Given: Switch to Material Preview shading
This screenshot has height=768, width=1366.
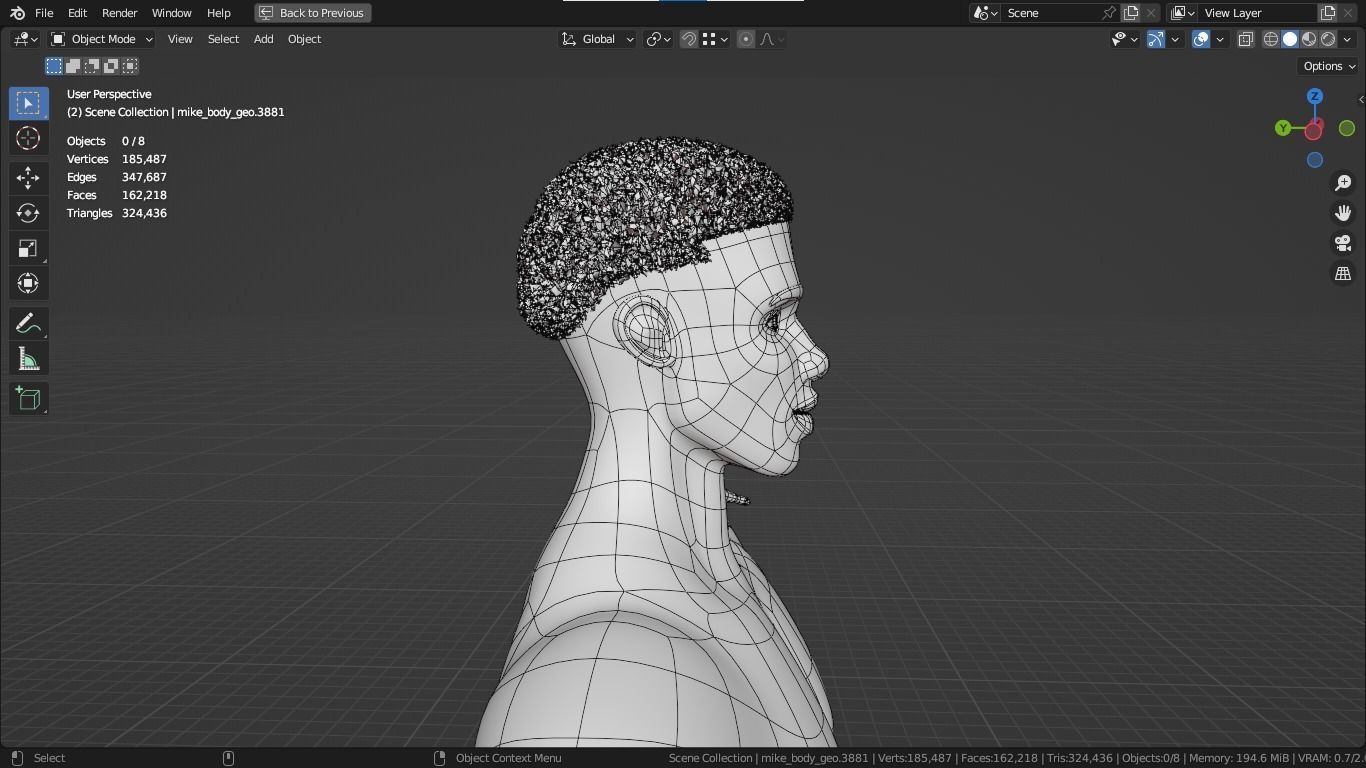Looking at the screenshot, I should point(1309,39).
